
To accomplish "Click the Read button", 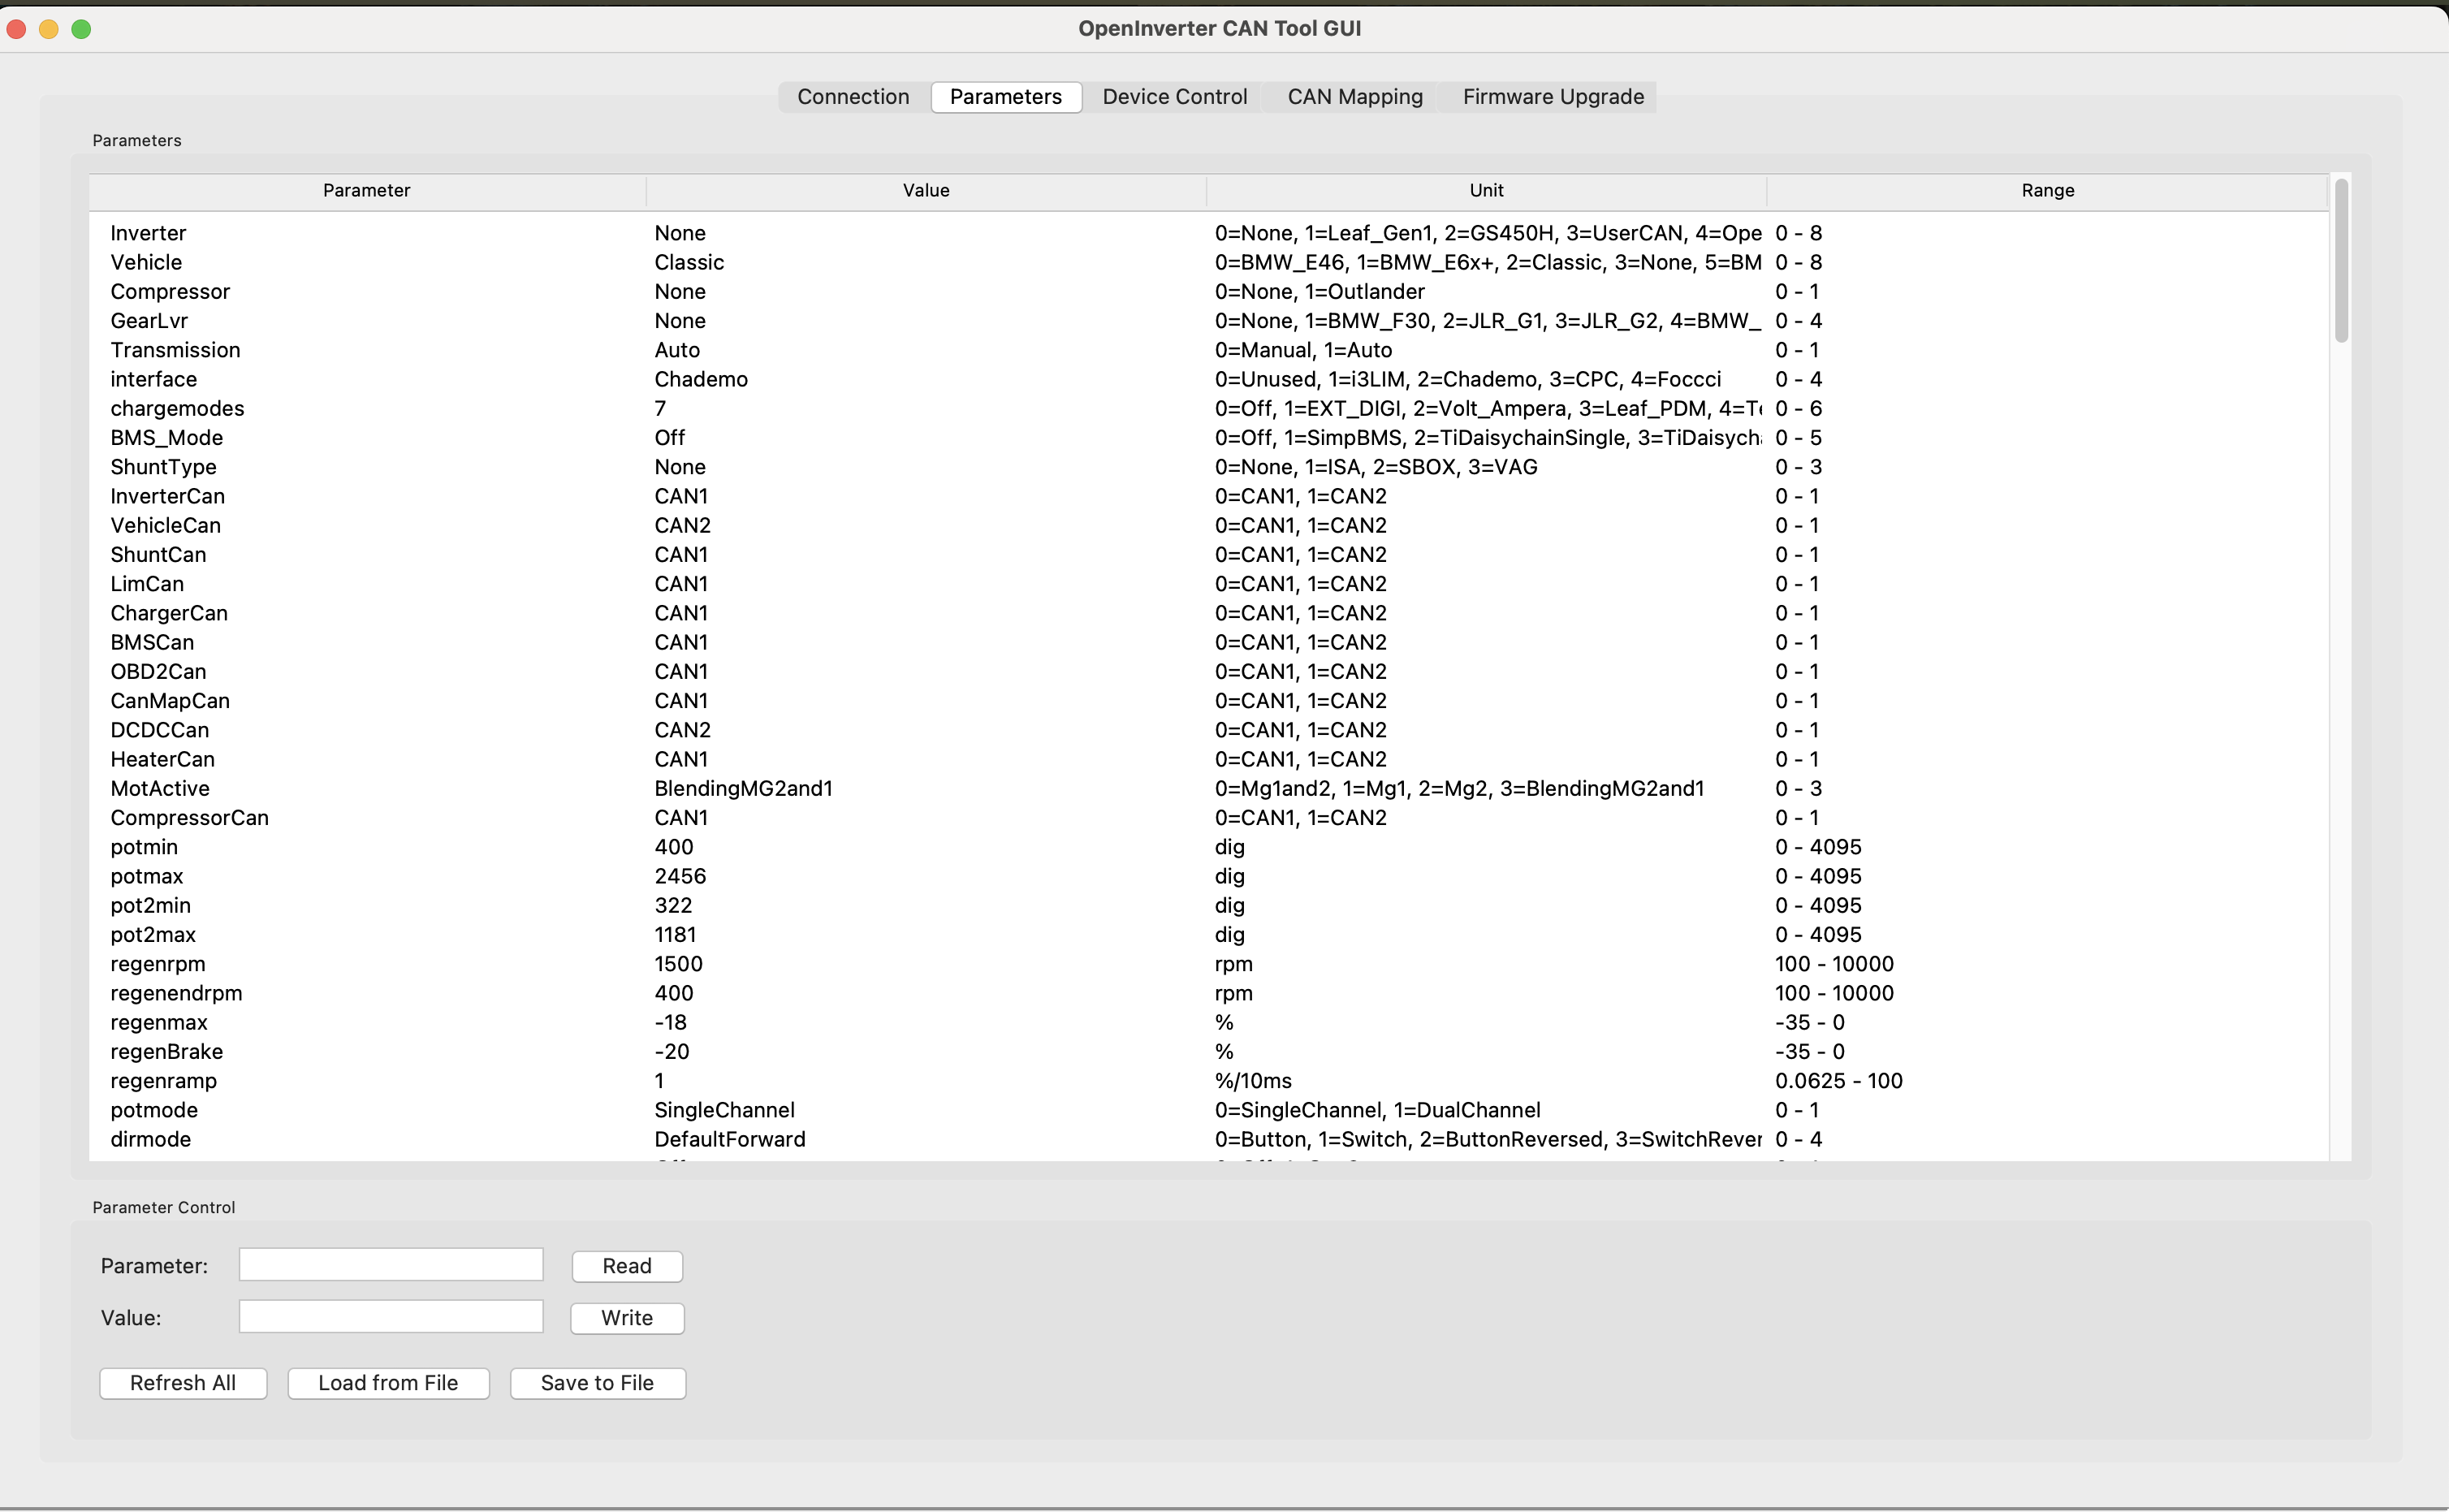I will [x=627, y=1266].
